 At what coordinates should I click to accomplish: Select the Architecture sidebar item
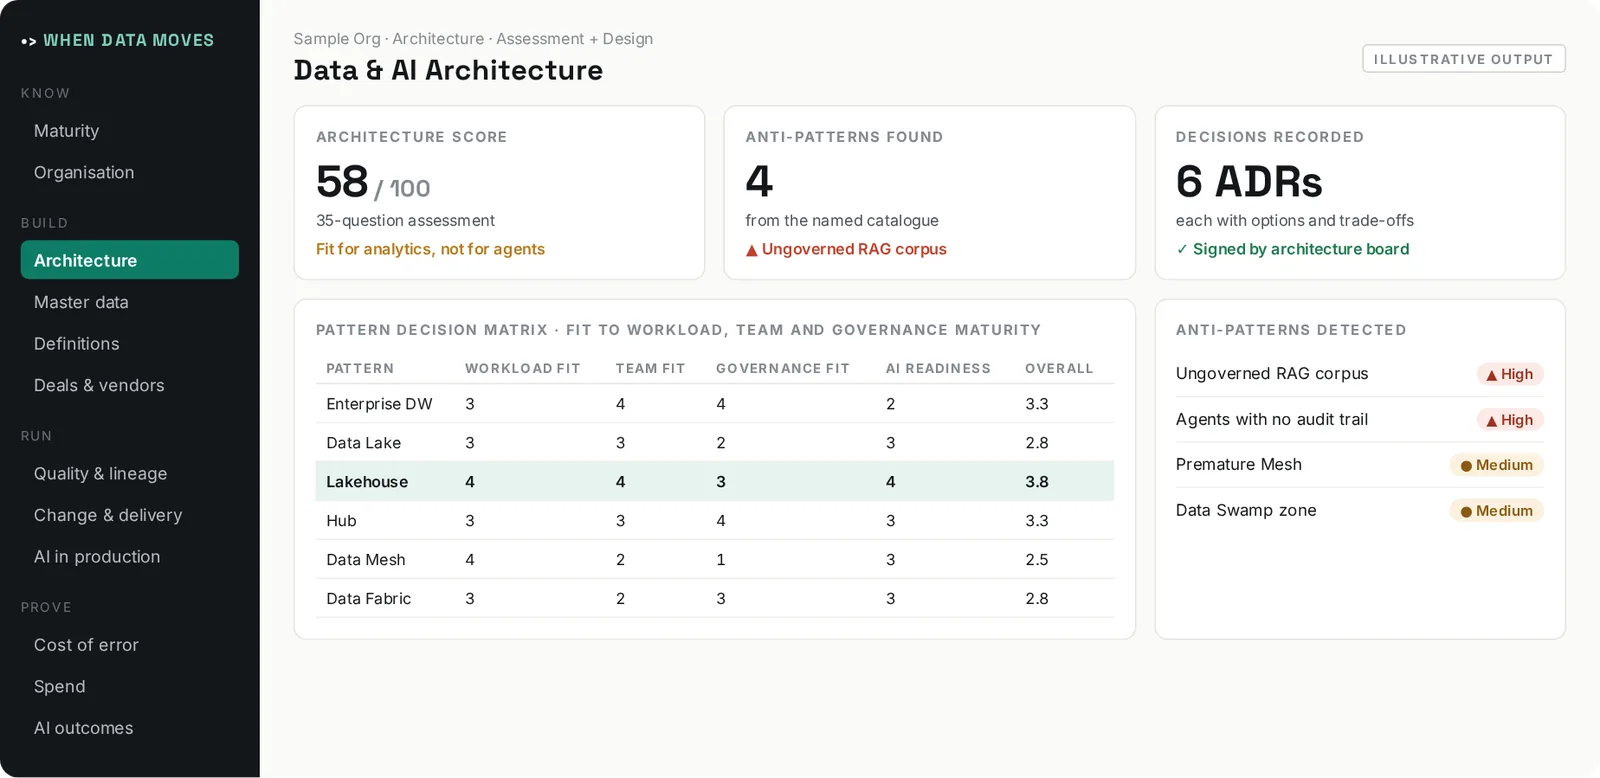(129, 260)
